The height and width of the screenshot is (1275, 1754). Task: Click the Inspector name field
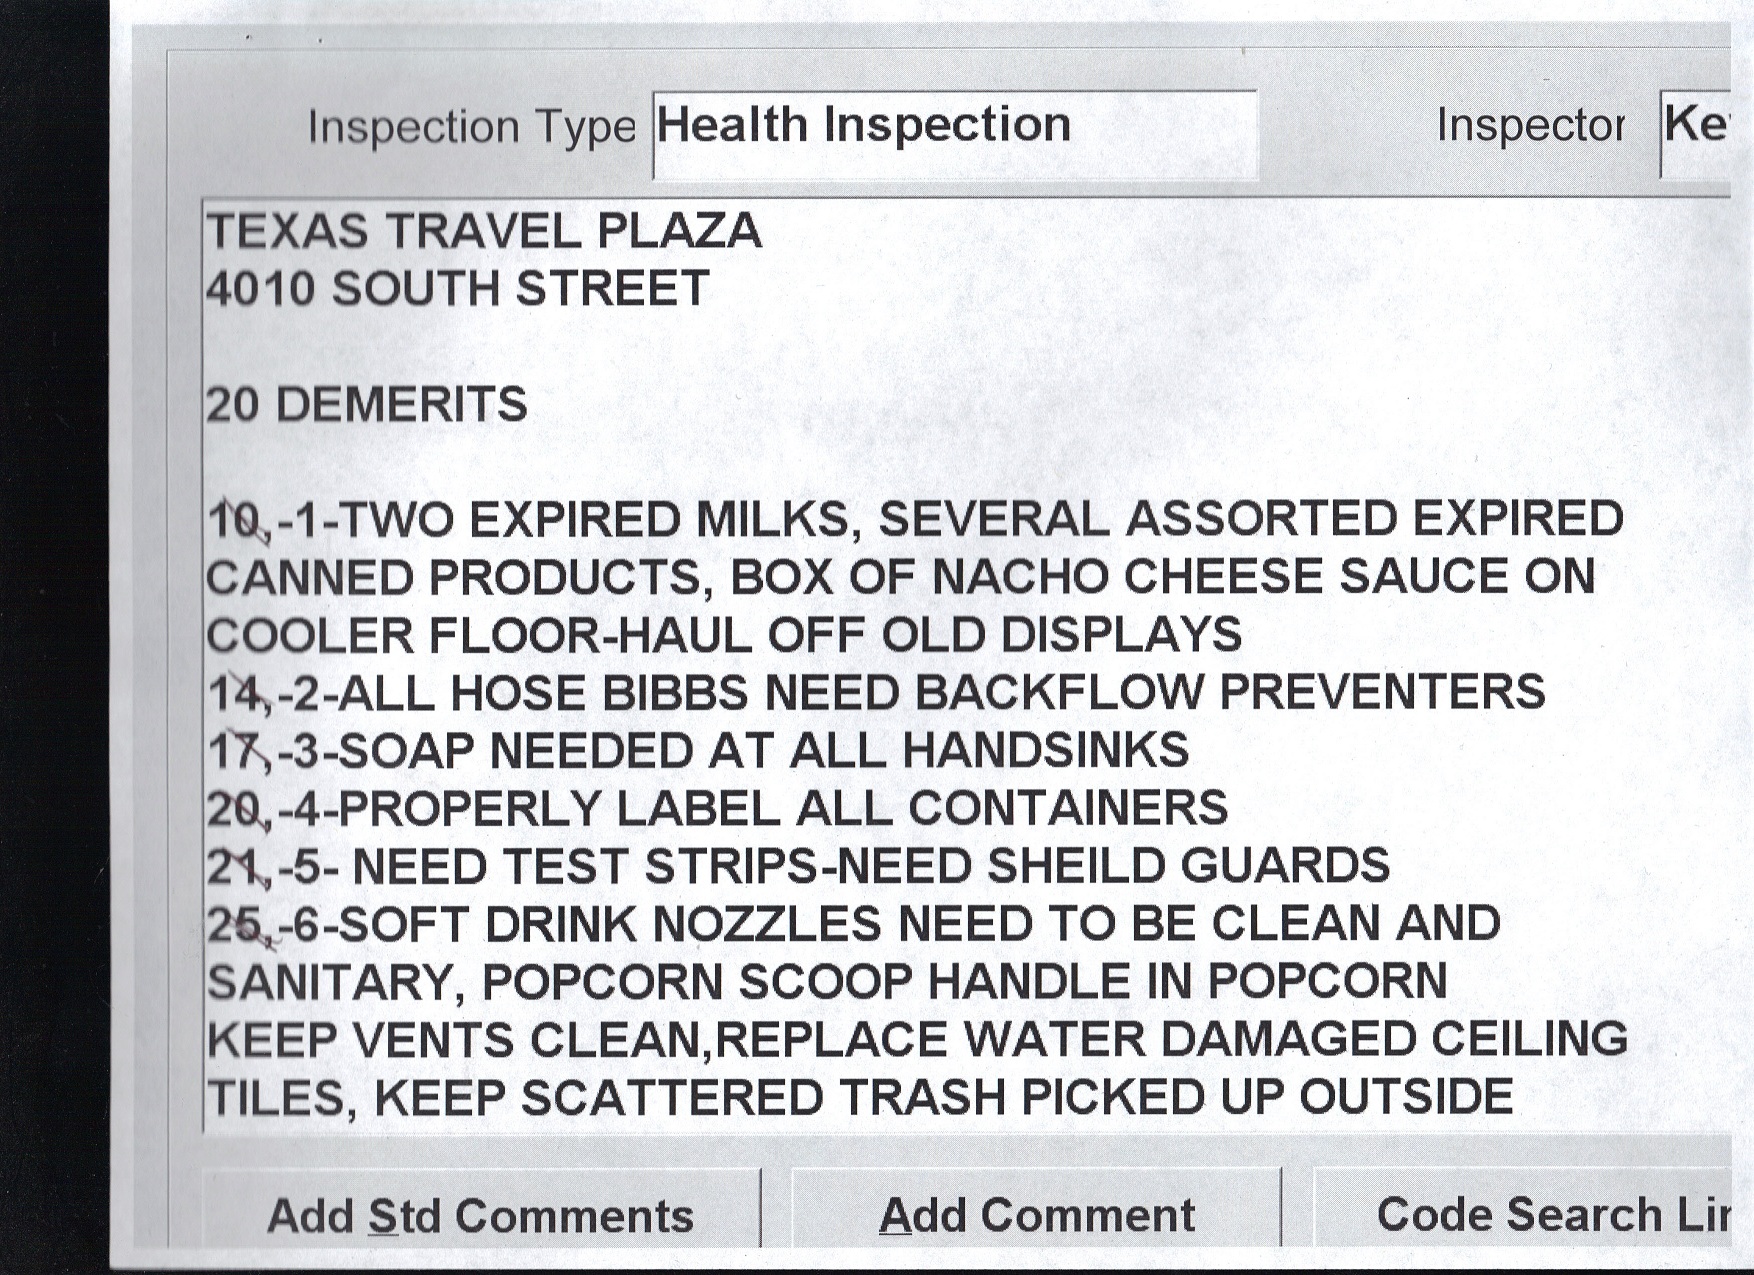point(1696,132)
